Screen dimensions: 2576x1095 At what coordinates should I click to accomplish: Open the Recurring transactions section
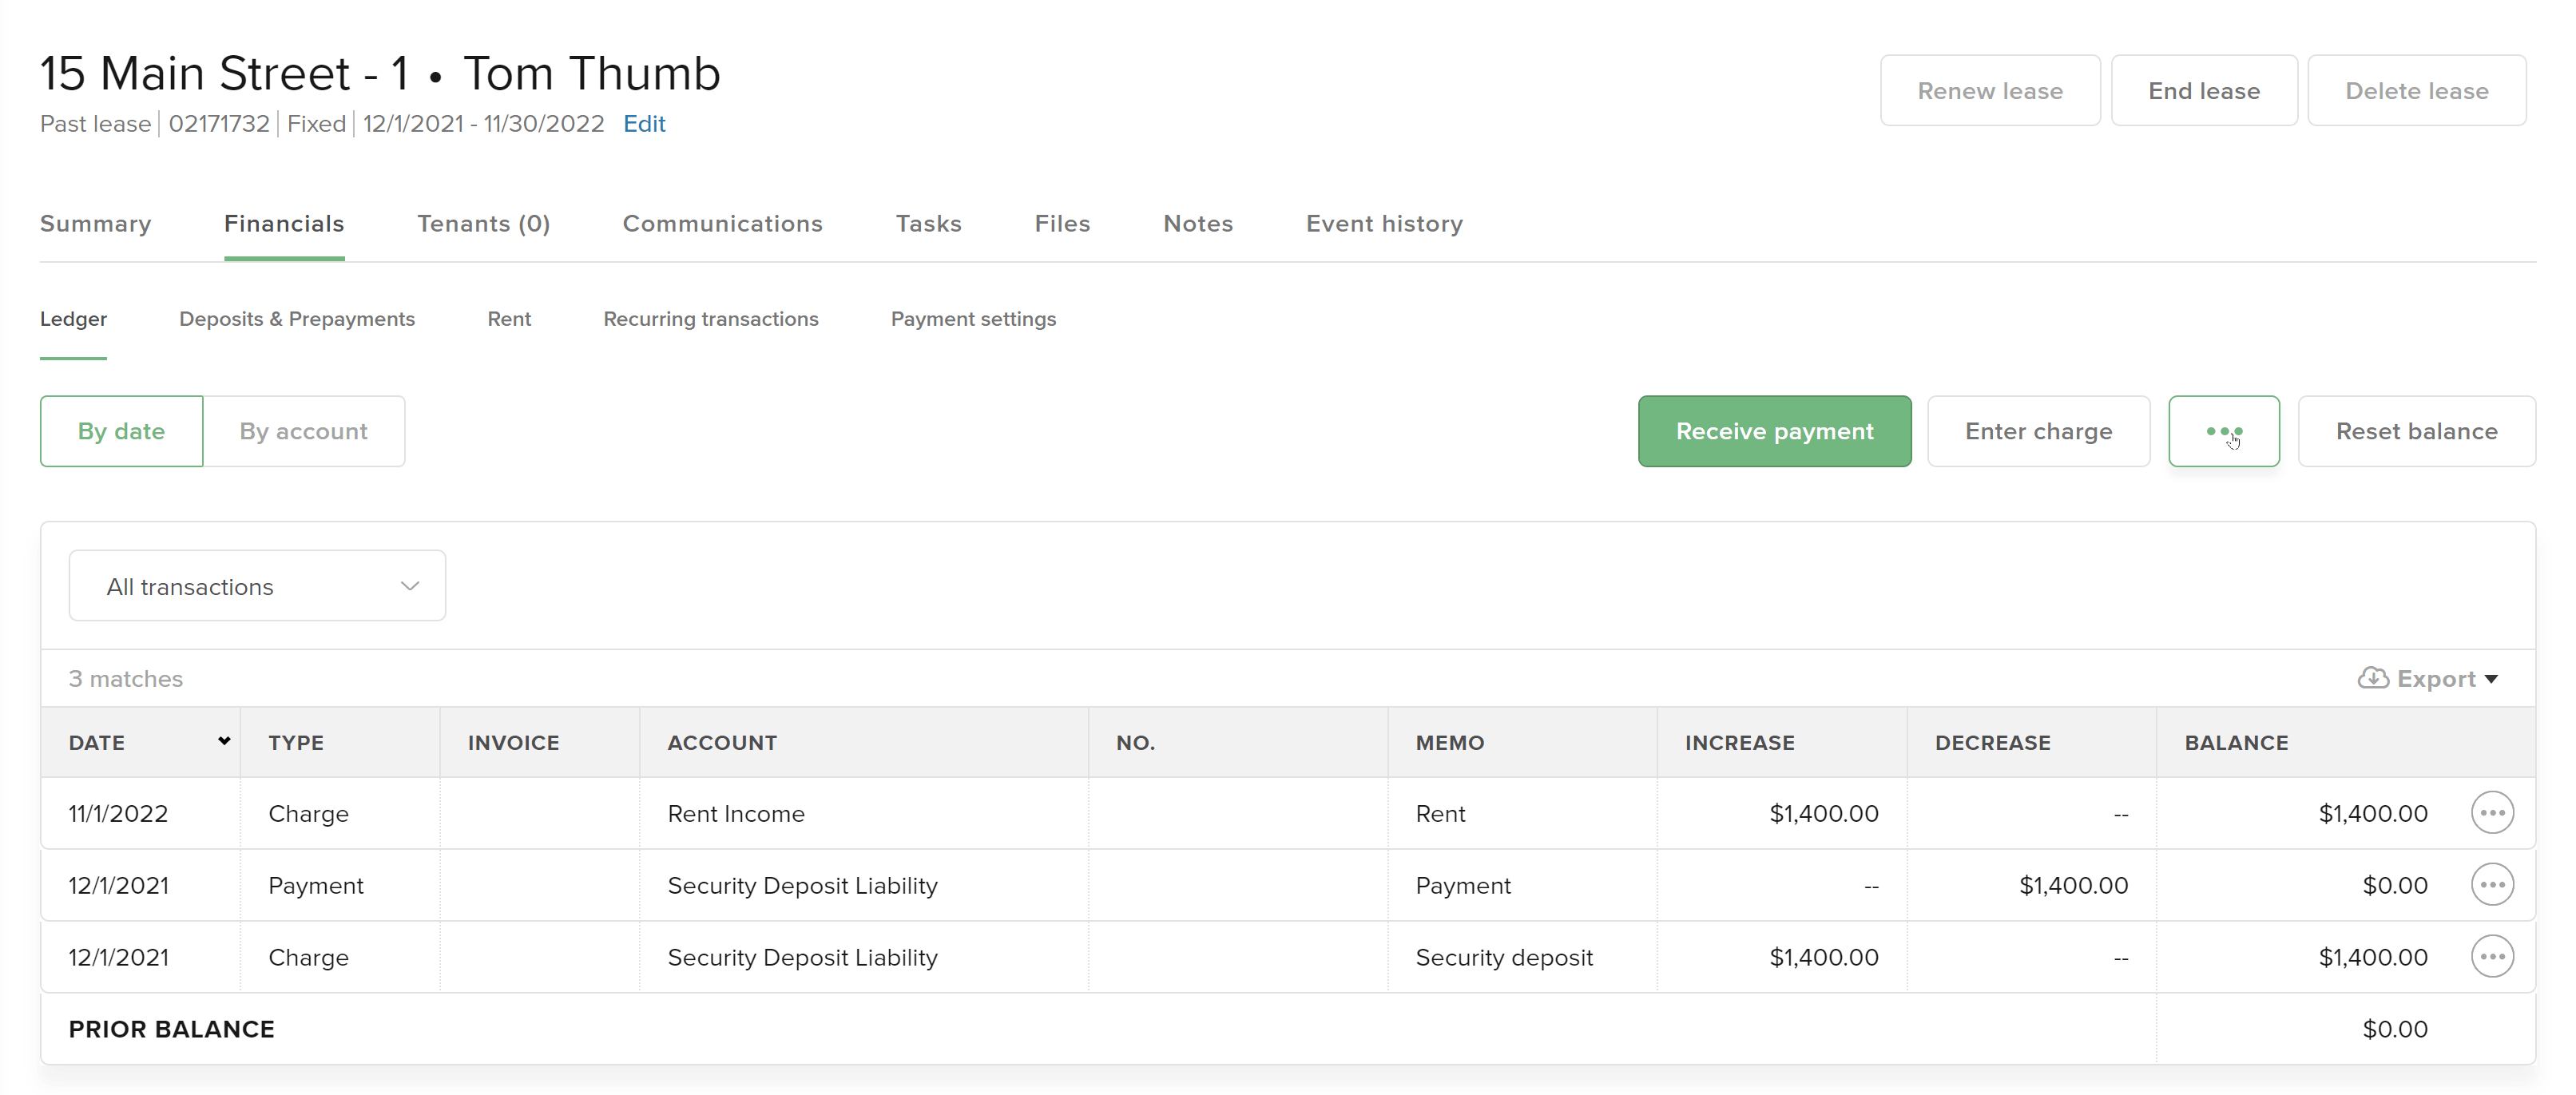pos(711,319)
